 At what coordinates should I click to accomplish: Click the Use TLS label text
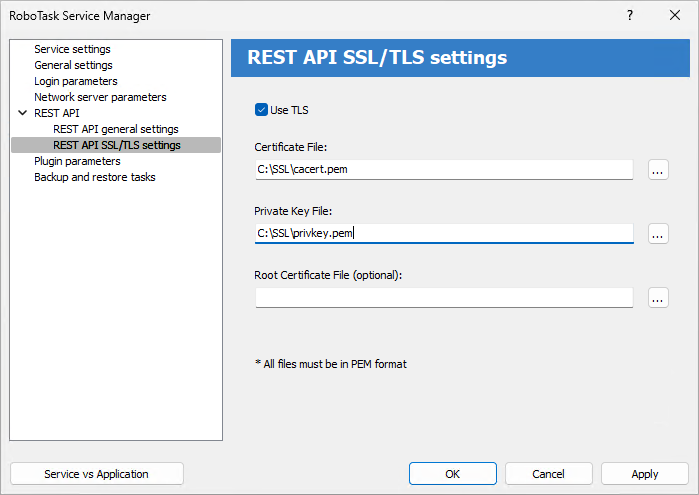tap(289, 110)
